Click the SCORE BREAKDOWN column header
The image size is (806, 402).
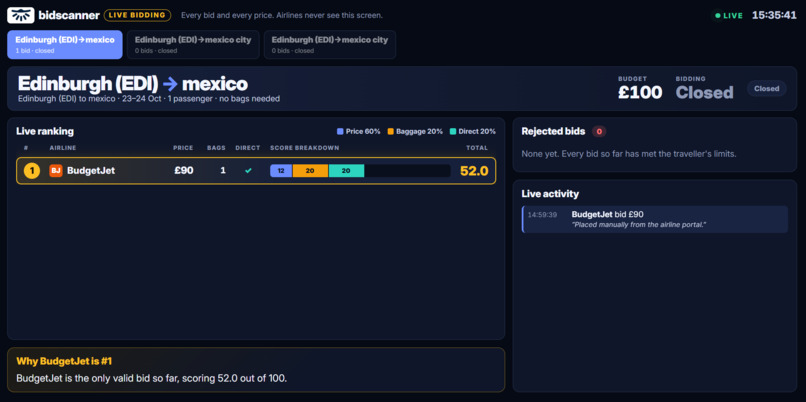coord(305,148)
